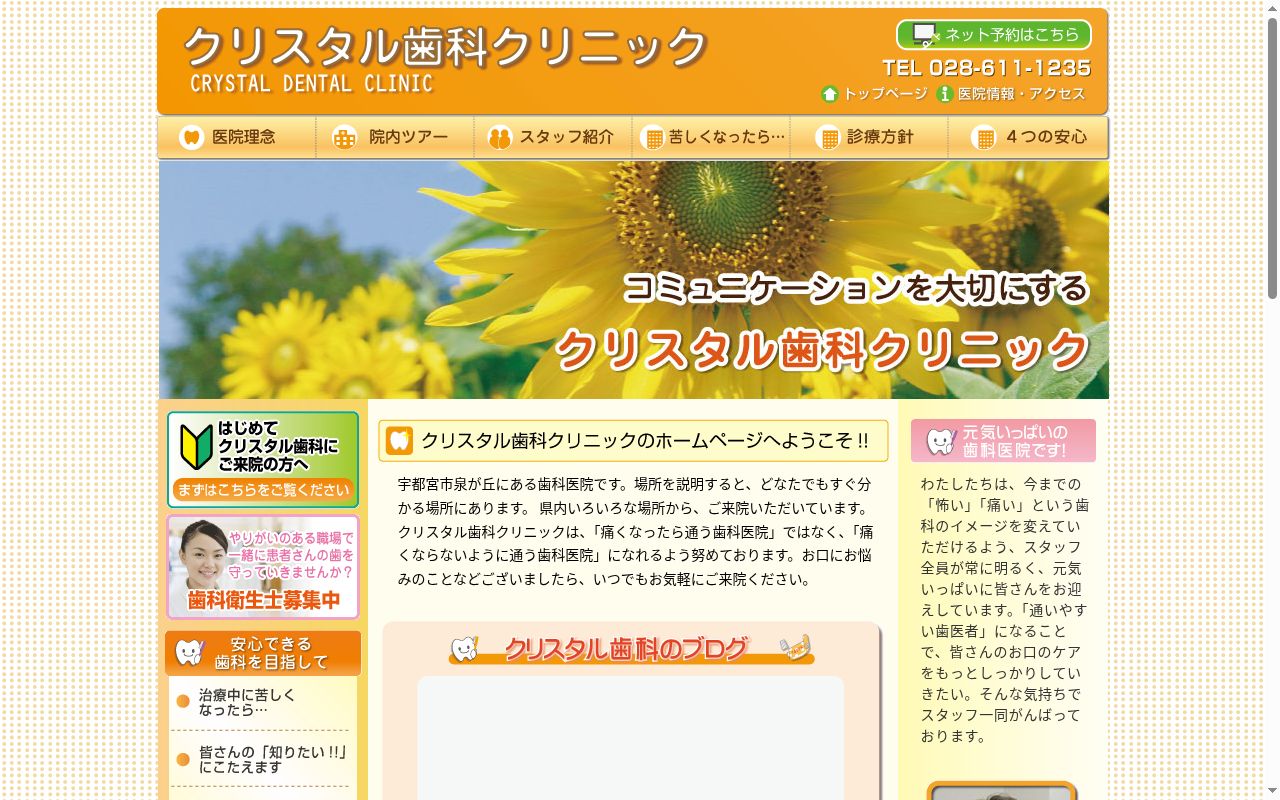Click grid icon on 苦しくなったら… tab
The width and height of the screenshot is (1280, 800).
tap(653, 138)
